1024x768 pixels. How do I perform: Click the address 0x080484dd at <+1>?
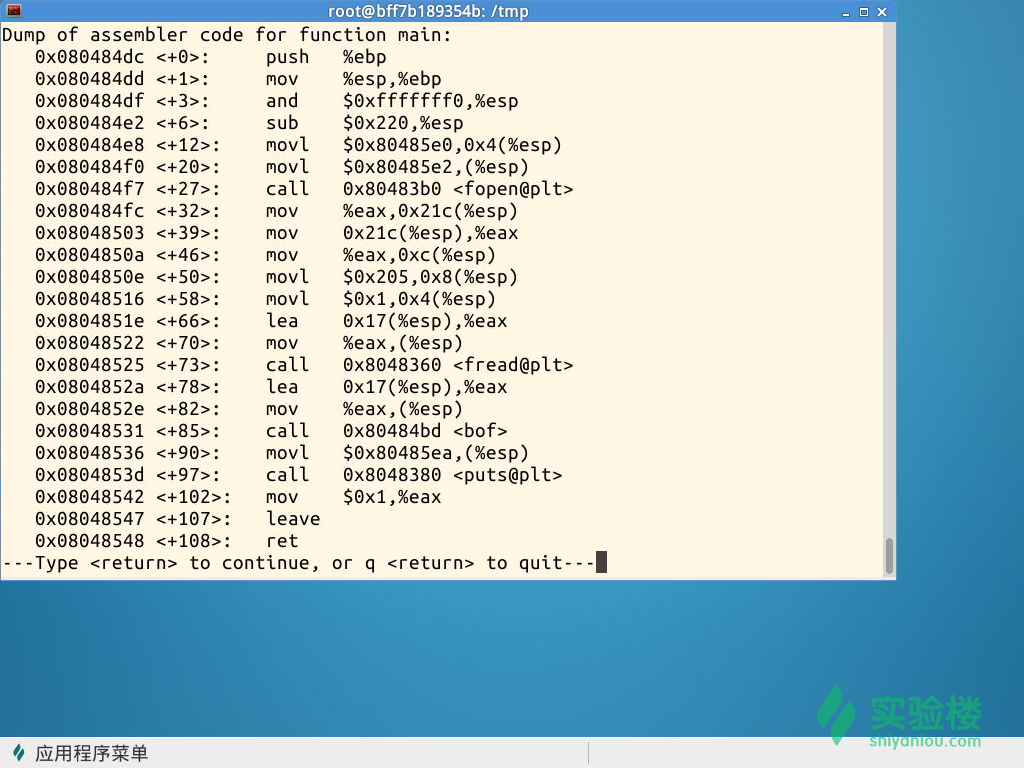(89, 79)
